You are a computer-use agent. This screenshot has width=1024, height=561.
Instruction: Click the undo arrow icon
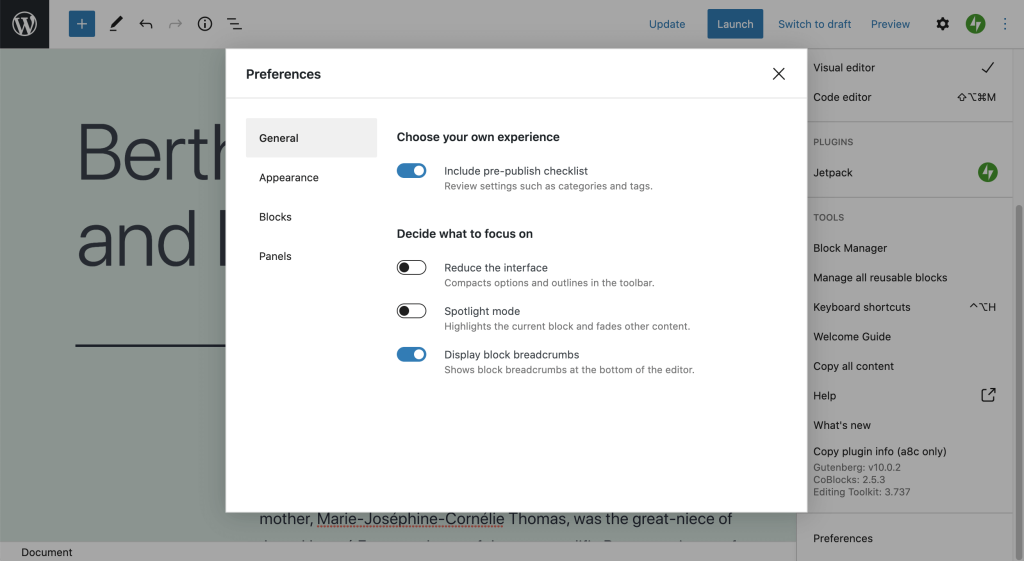146,24
